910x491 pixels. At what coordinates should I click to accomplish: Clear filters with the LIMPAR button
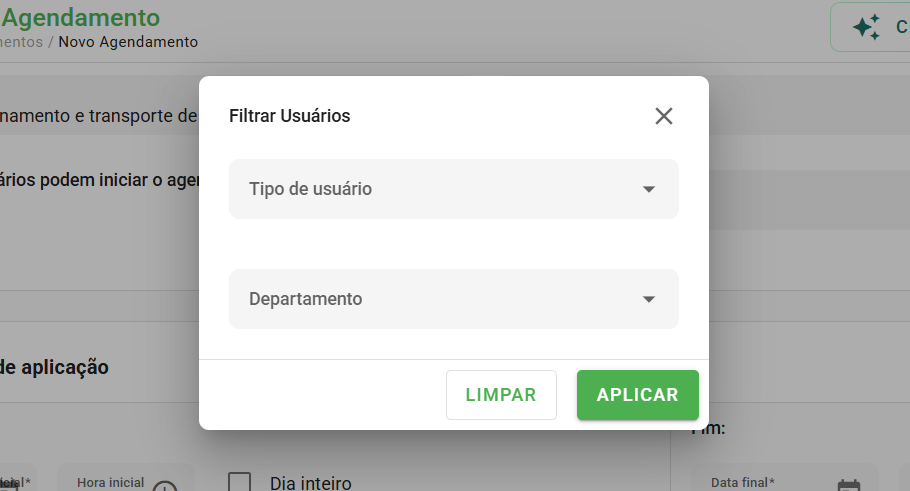501,395
